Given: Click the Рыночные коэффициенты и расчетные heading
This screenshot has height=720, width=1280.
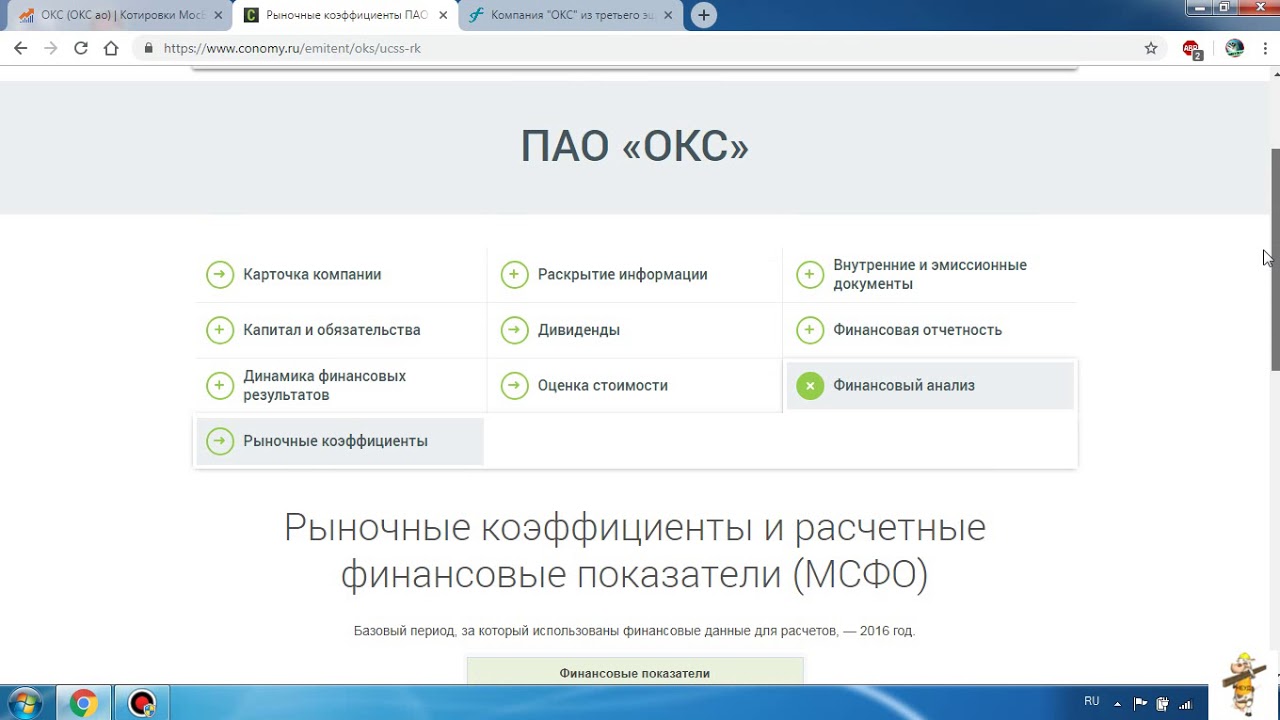Looking at the screenshot, I should point(635,550).
